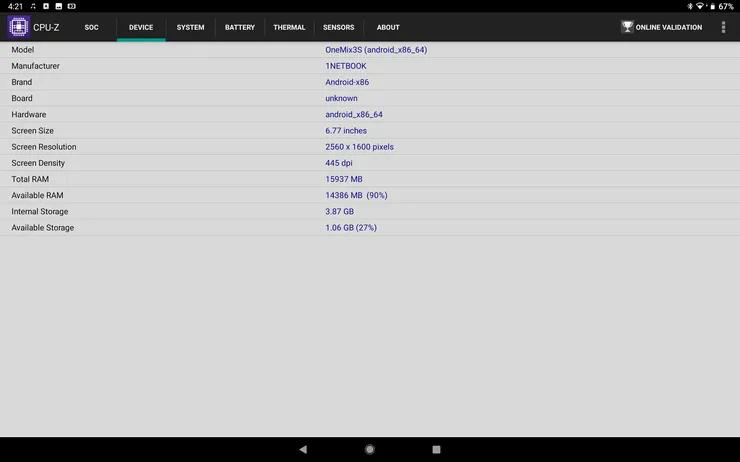This screenshot has height=462, width=740.
Task: Tap the 4:21 clock in status bar
Action: (x=15, y=6)
